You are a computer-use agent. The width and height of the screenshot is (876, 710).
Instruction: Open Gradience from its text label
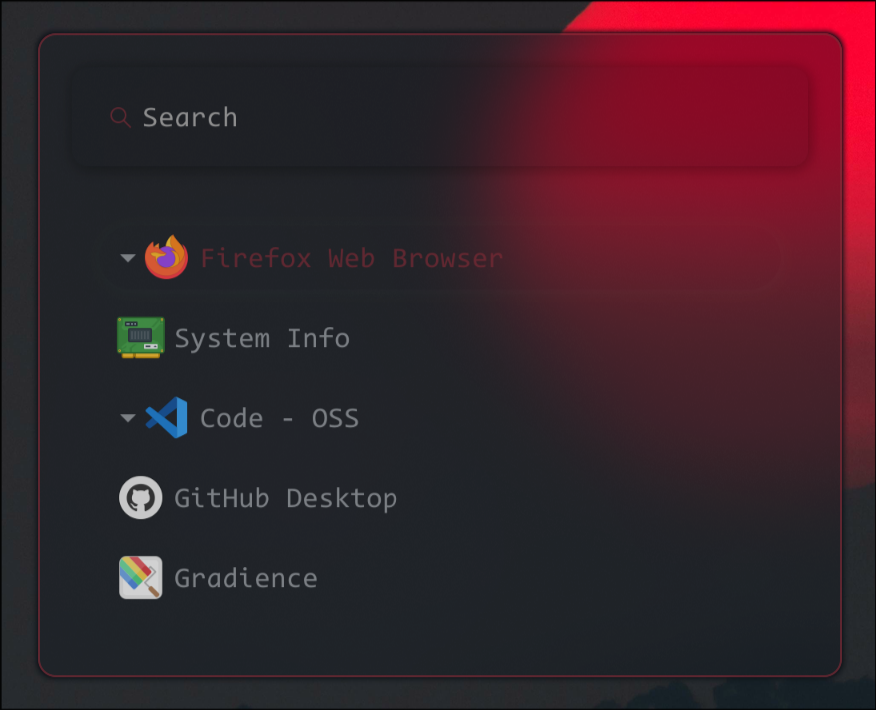[x=245, y=578]
